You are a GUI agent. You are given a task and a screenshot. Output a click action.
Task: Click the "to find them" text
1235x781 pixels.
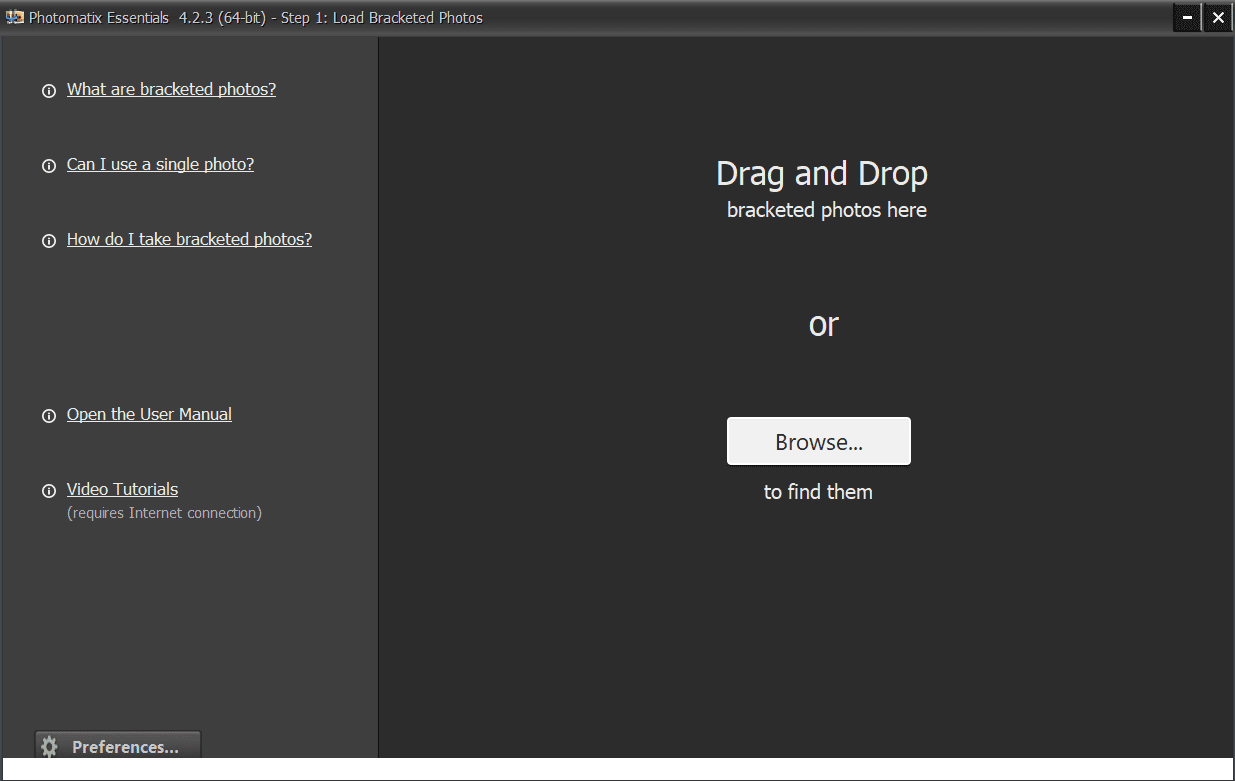pyautogui.click(x=818, y=492)
